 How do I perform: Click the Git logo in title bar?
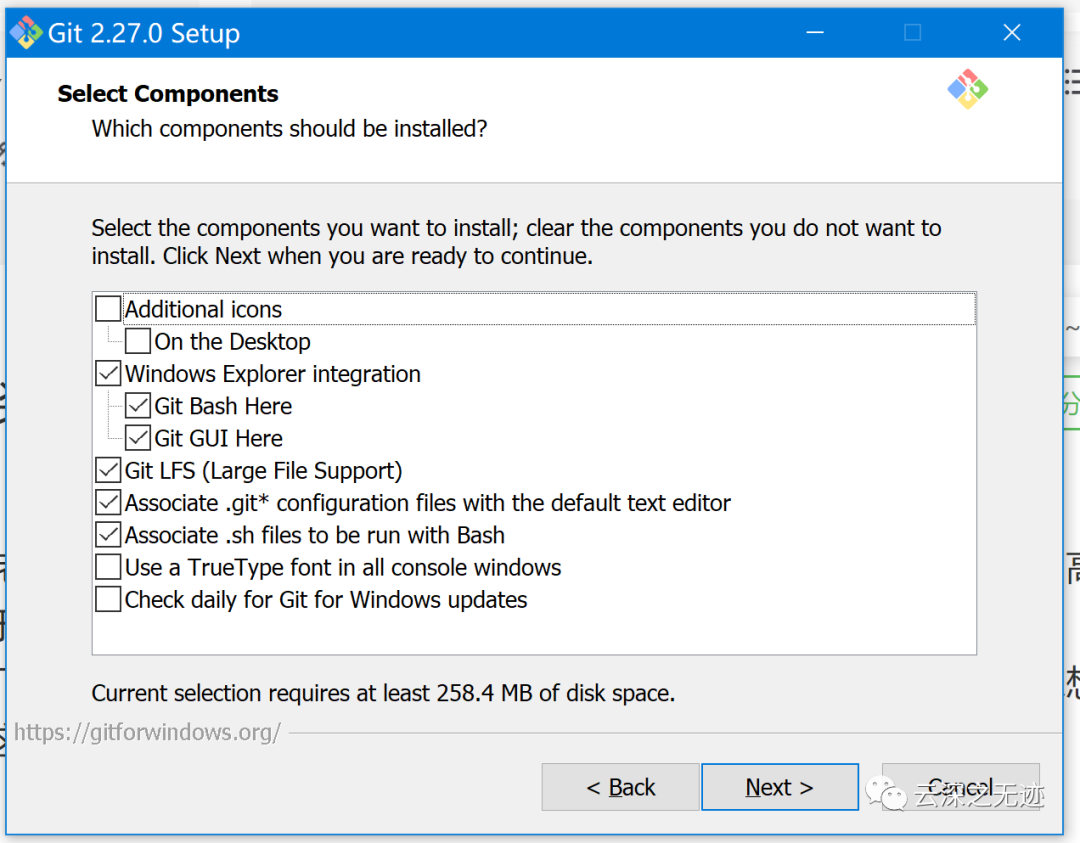click(x=26, y=33)
